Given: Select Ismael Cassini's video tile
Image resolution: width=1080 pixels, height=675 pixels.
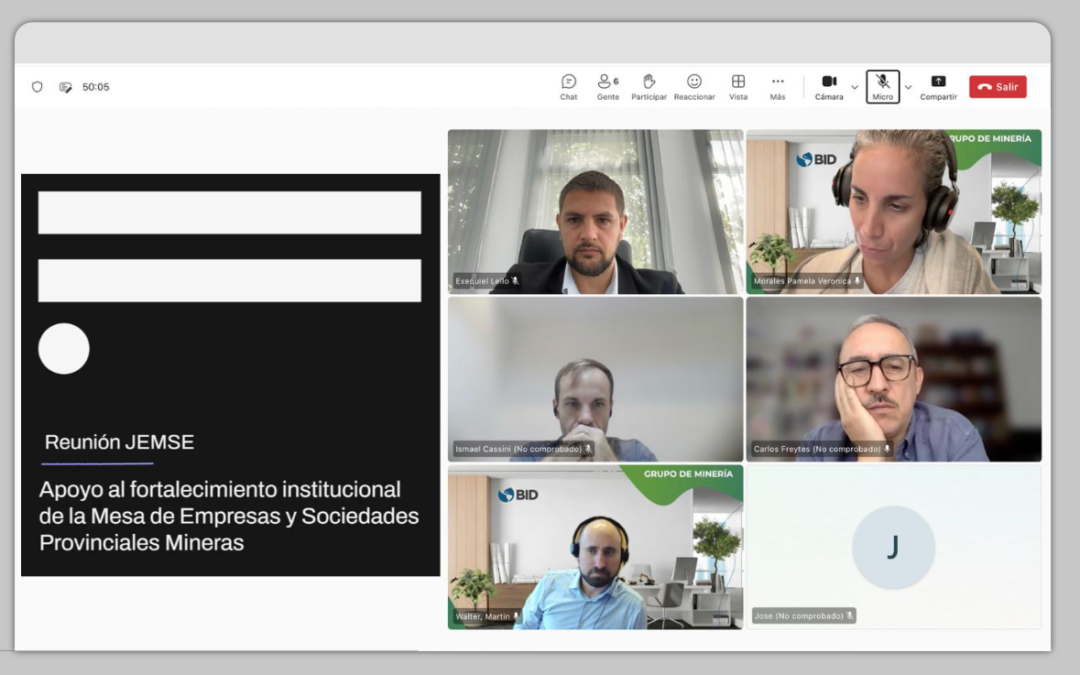Looking at the screenshot, I should (x=595, y=378).
